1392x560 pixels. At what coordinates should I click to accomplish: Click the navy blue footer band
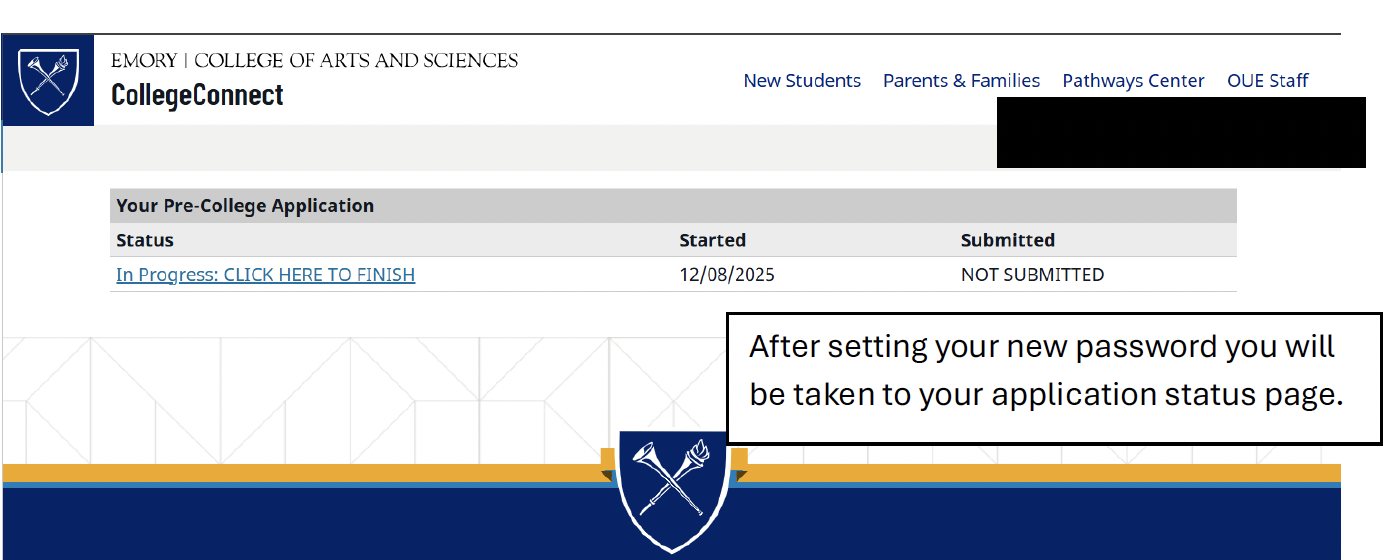tap(300, 525)
